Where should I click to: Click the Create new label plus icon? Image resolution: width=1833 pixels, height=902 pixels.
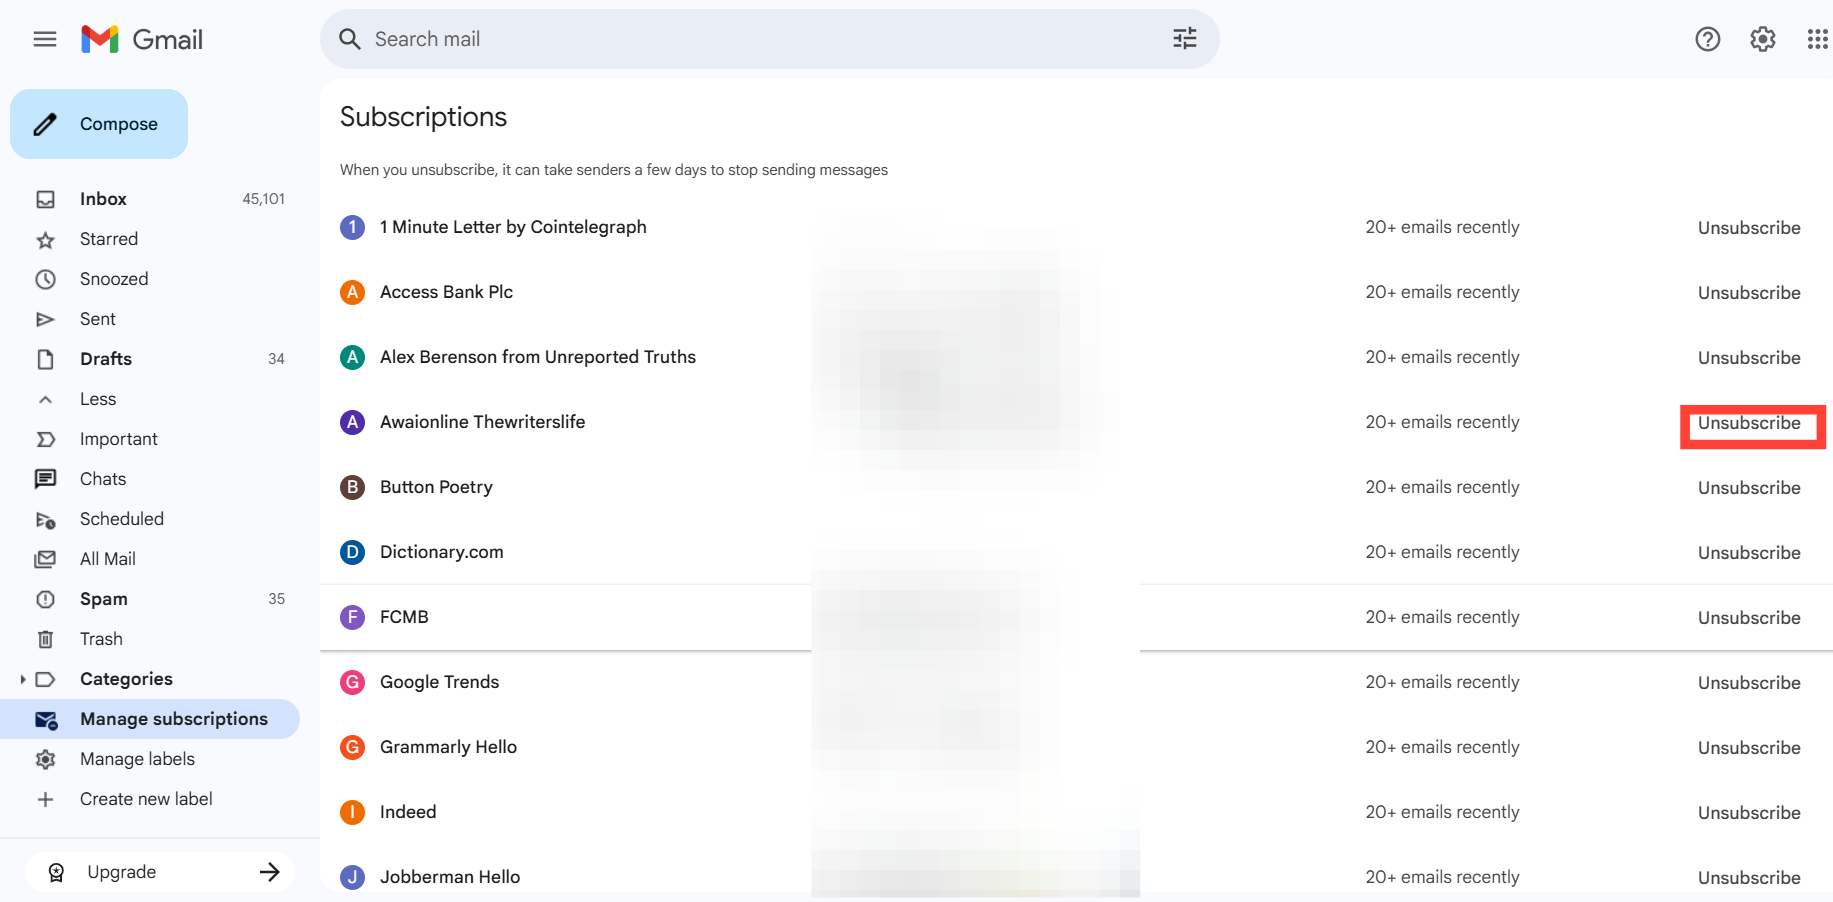tap(45, 799)
